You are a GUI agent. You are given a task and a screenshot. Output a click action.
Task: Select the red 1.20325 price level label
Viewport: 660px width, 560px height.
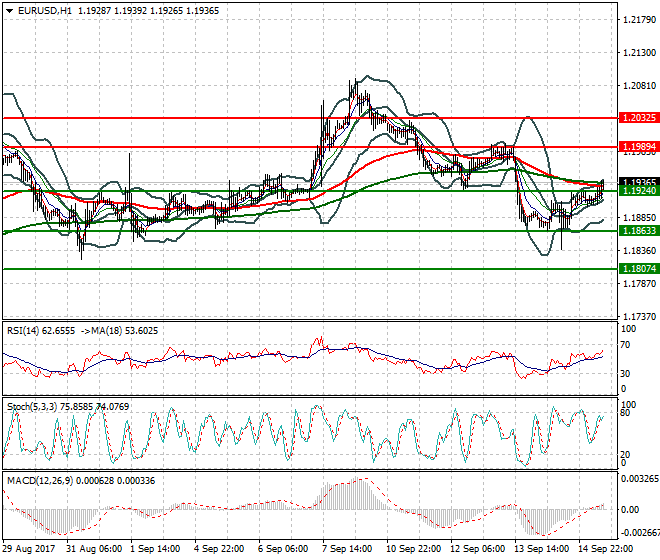click(639, 118)
